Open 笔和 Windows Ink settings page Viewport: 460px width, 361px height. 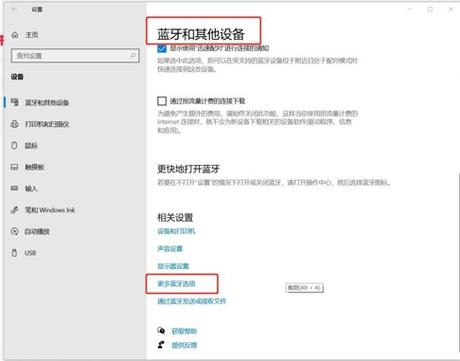click(43, 210)
